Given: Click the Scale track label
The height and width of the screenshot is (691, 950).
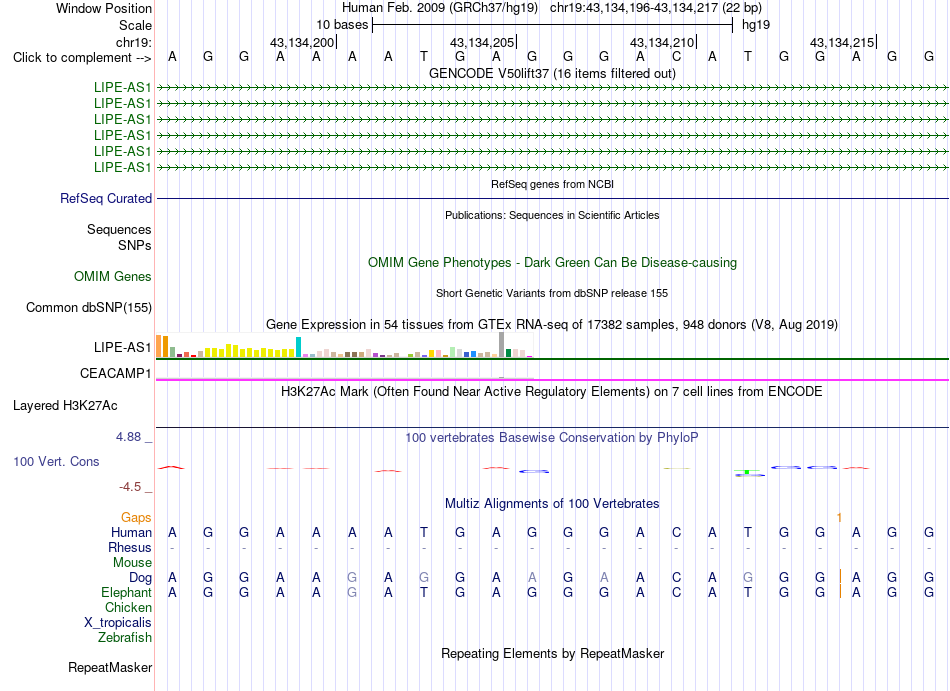Looking at the screenshot, I should tap(135, 25).
